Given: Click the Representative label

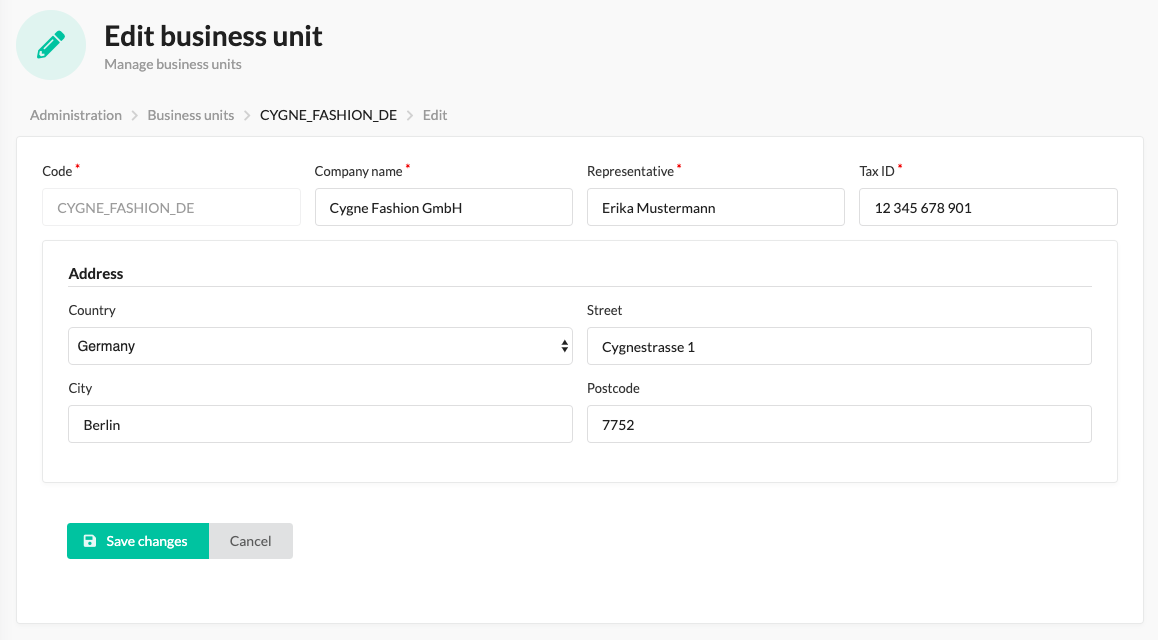Looking at the screenshot, I should coord(630,171).
